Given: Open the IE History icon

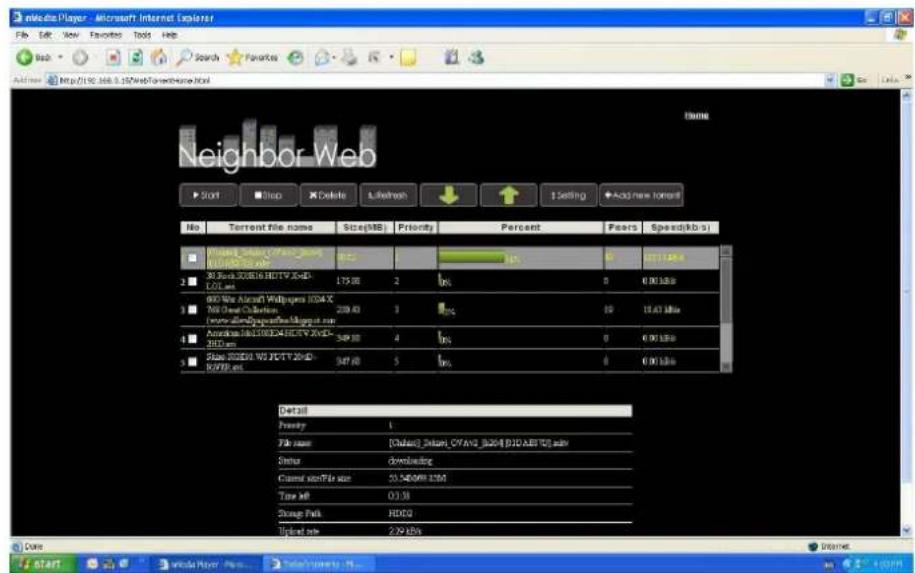Looking at the screenshot, I should point(296,57).
